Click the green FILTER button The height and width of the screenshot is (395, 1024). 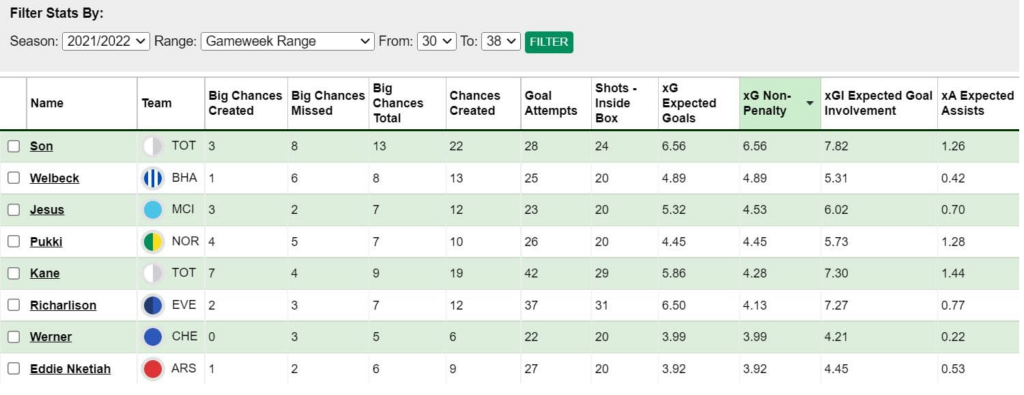[x=549, y=42]
